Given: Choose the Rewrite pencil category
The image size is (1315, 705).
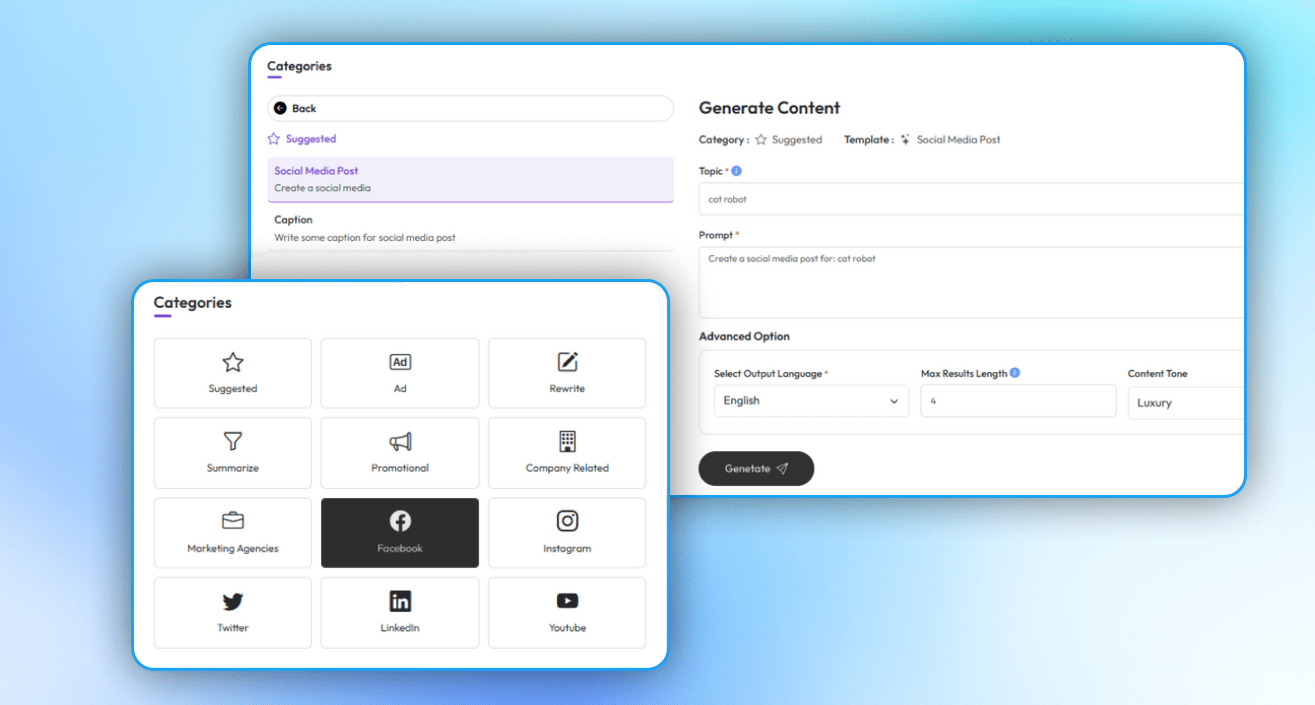Looking at the screenshot, I should pyautogui.click(x=567, y=373).
